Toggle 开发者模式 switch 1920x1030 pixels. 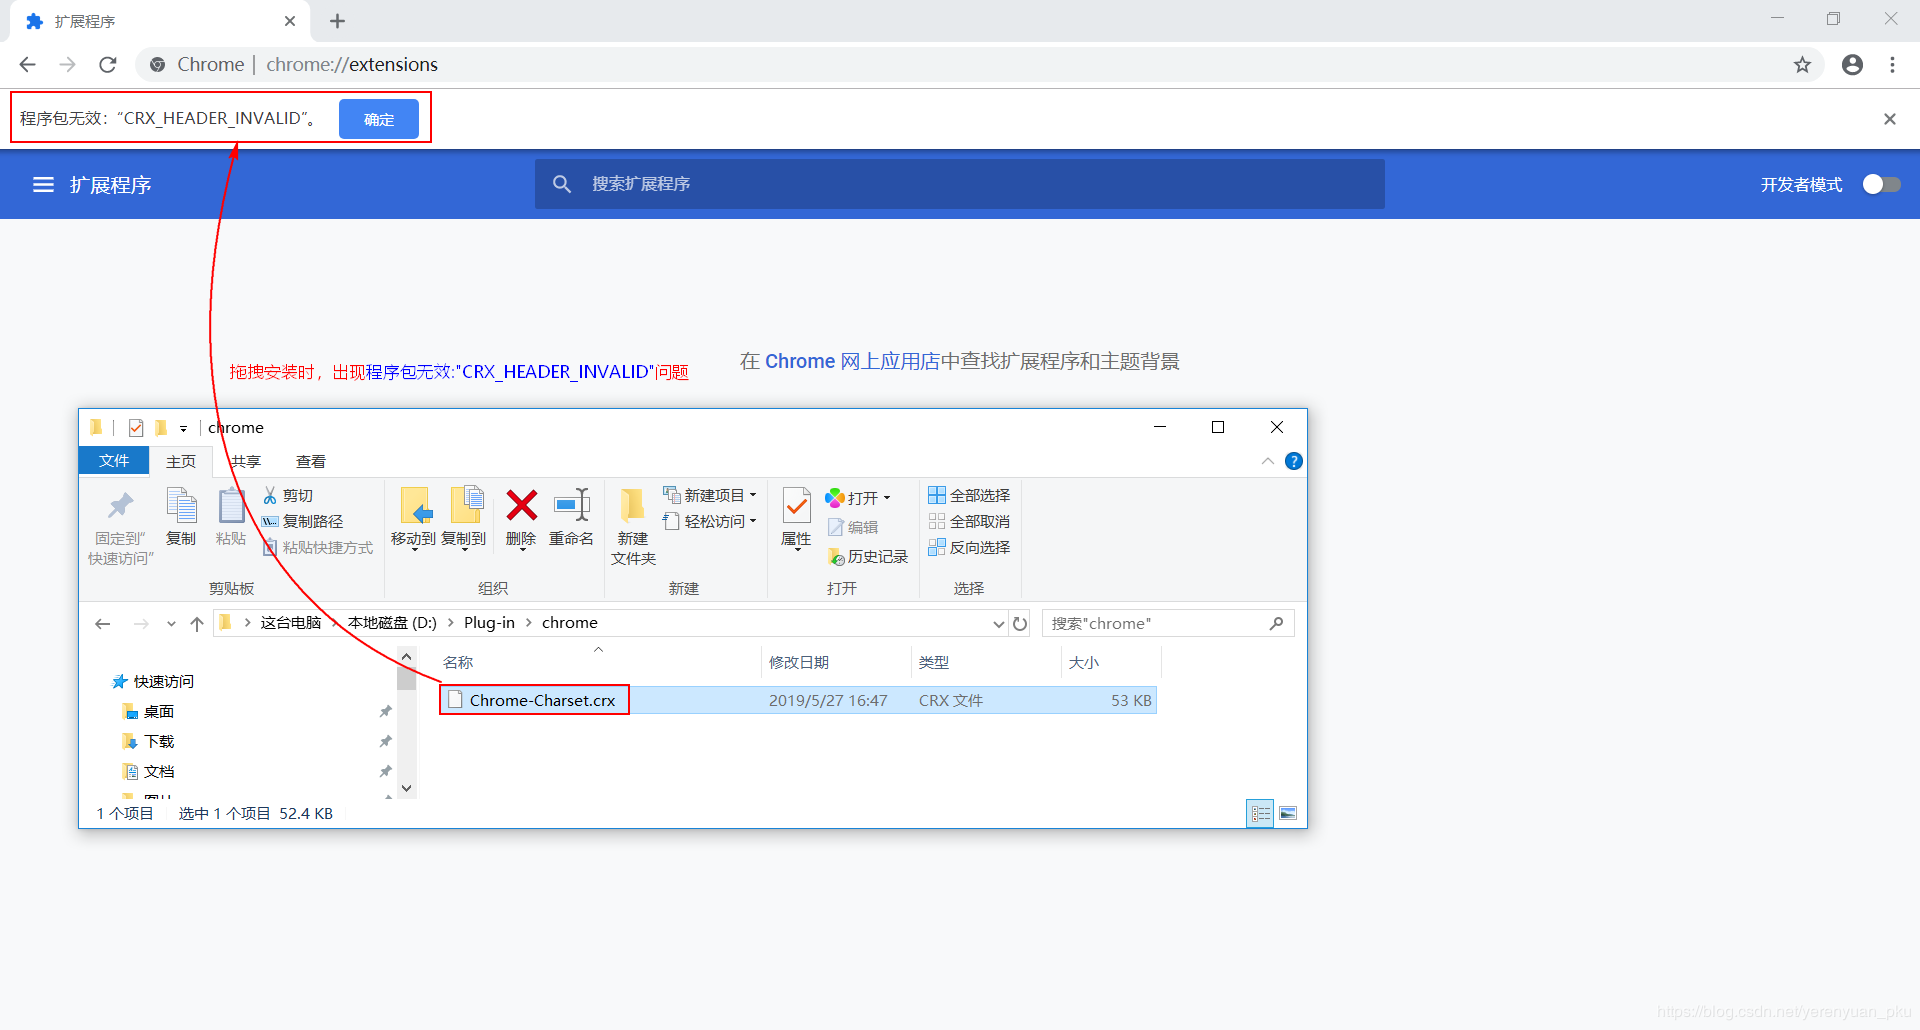click(1881, 184)
